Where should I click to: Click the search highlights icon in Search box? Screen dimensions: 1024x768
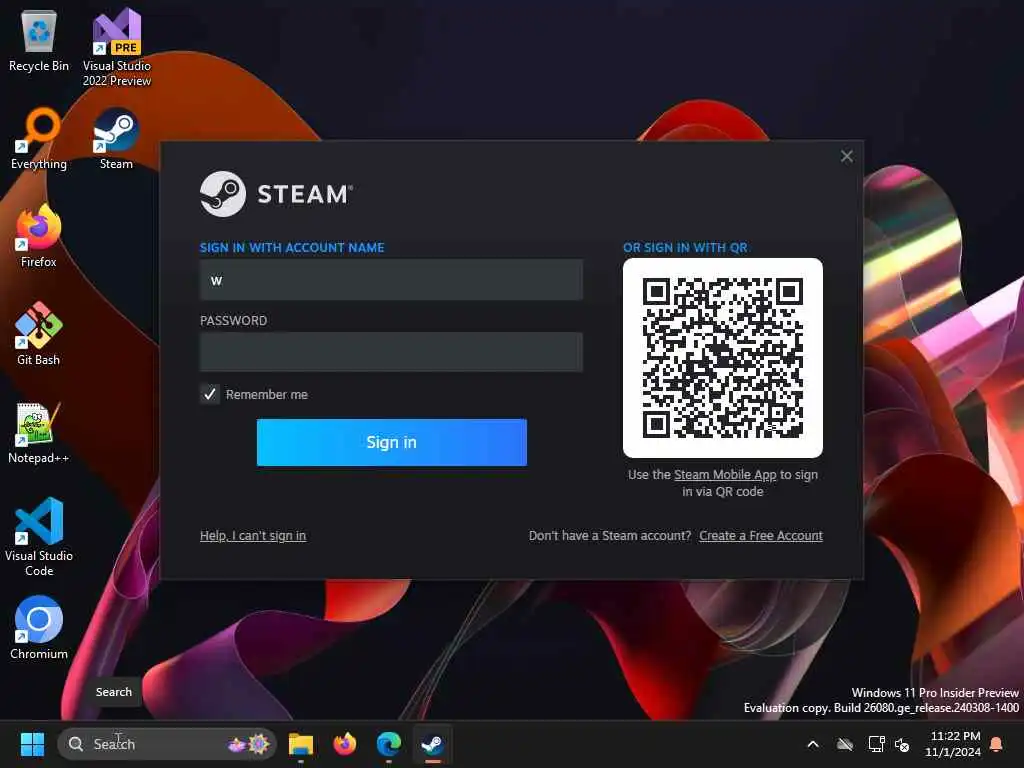(249, 744)
